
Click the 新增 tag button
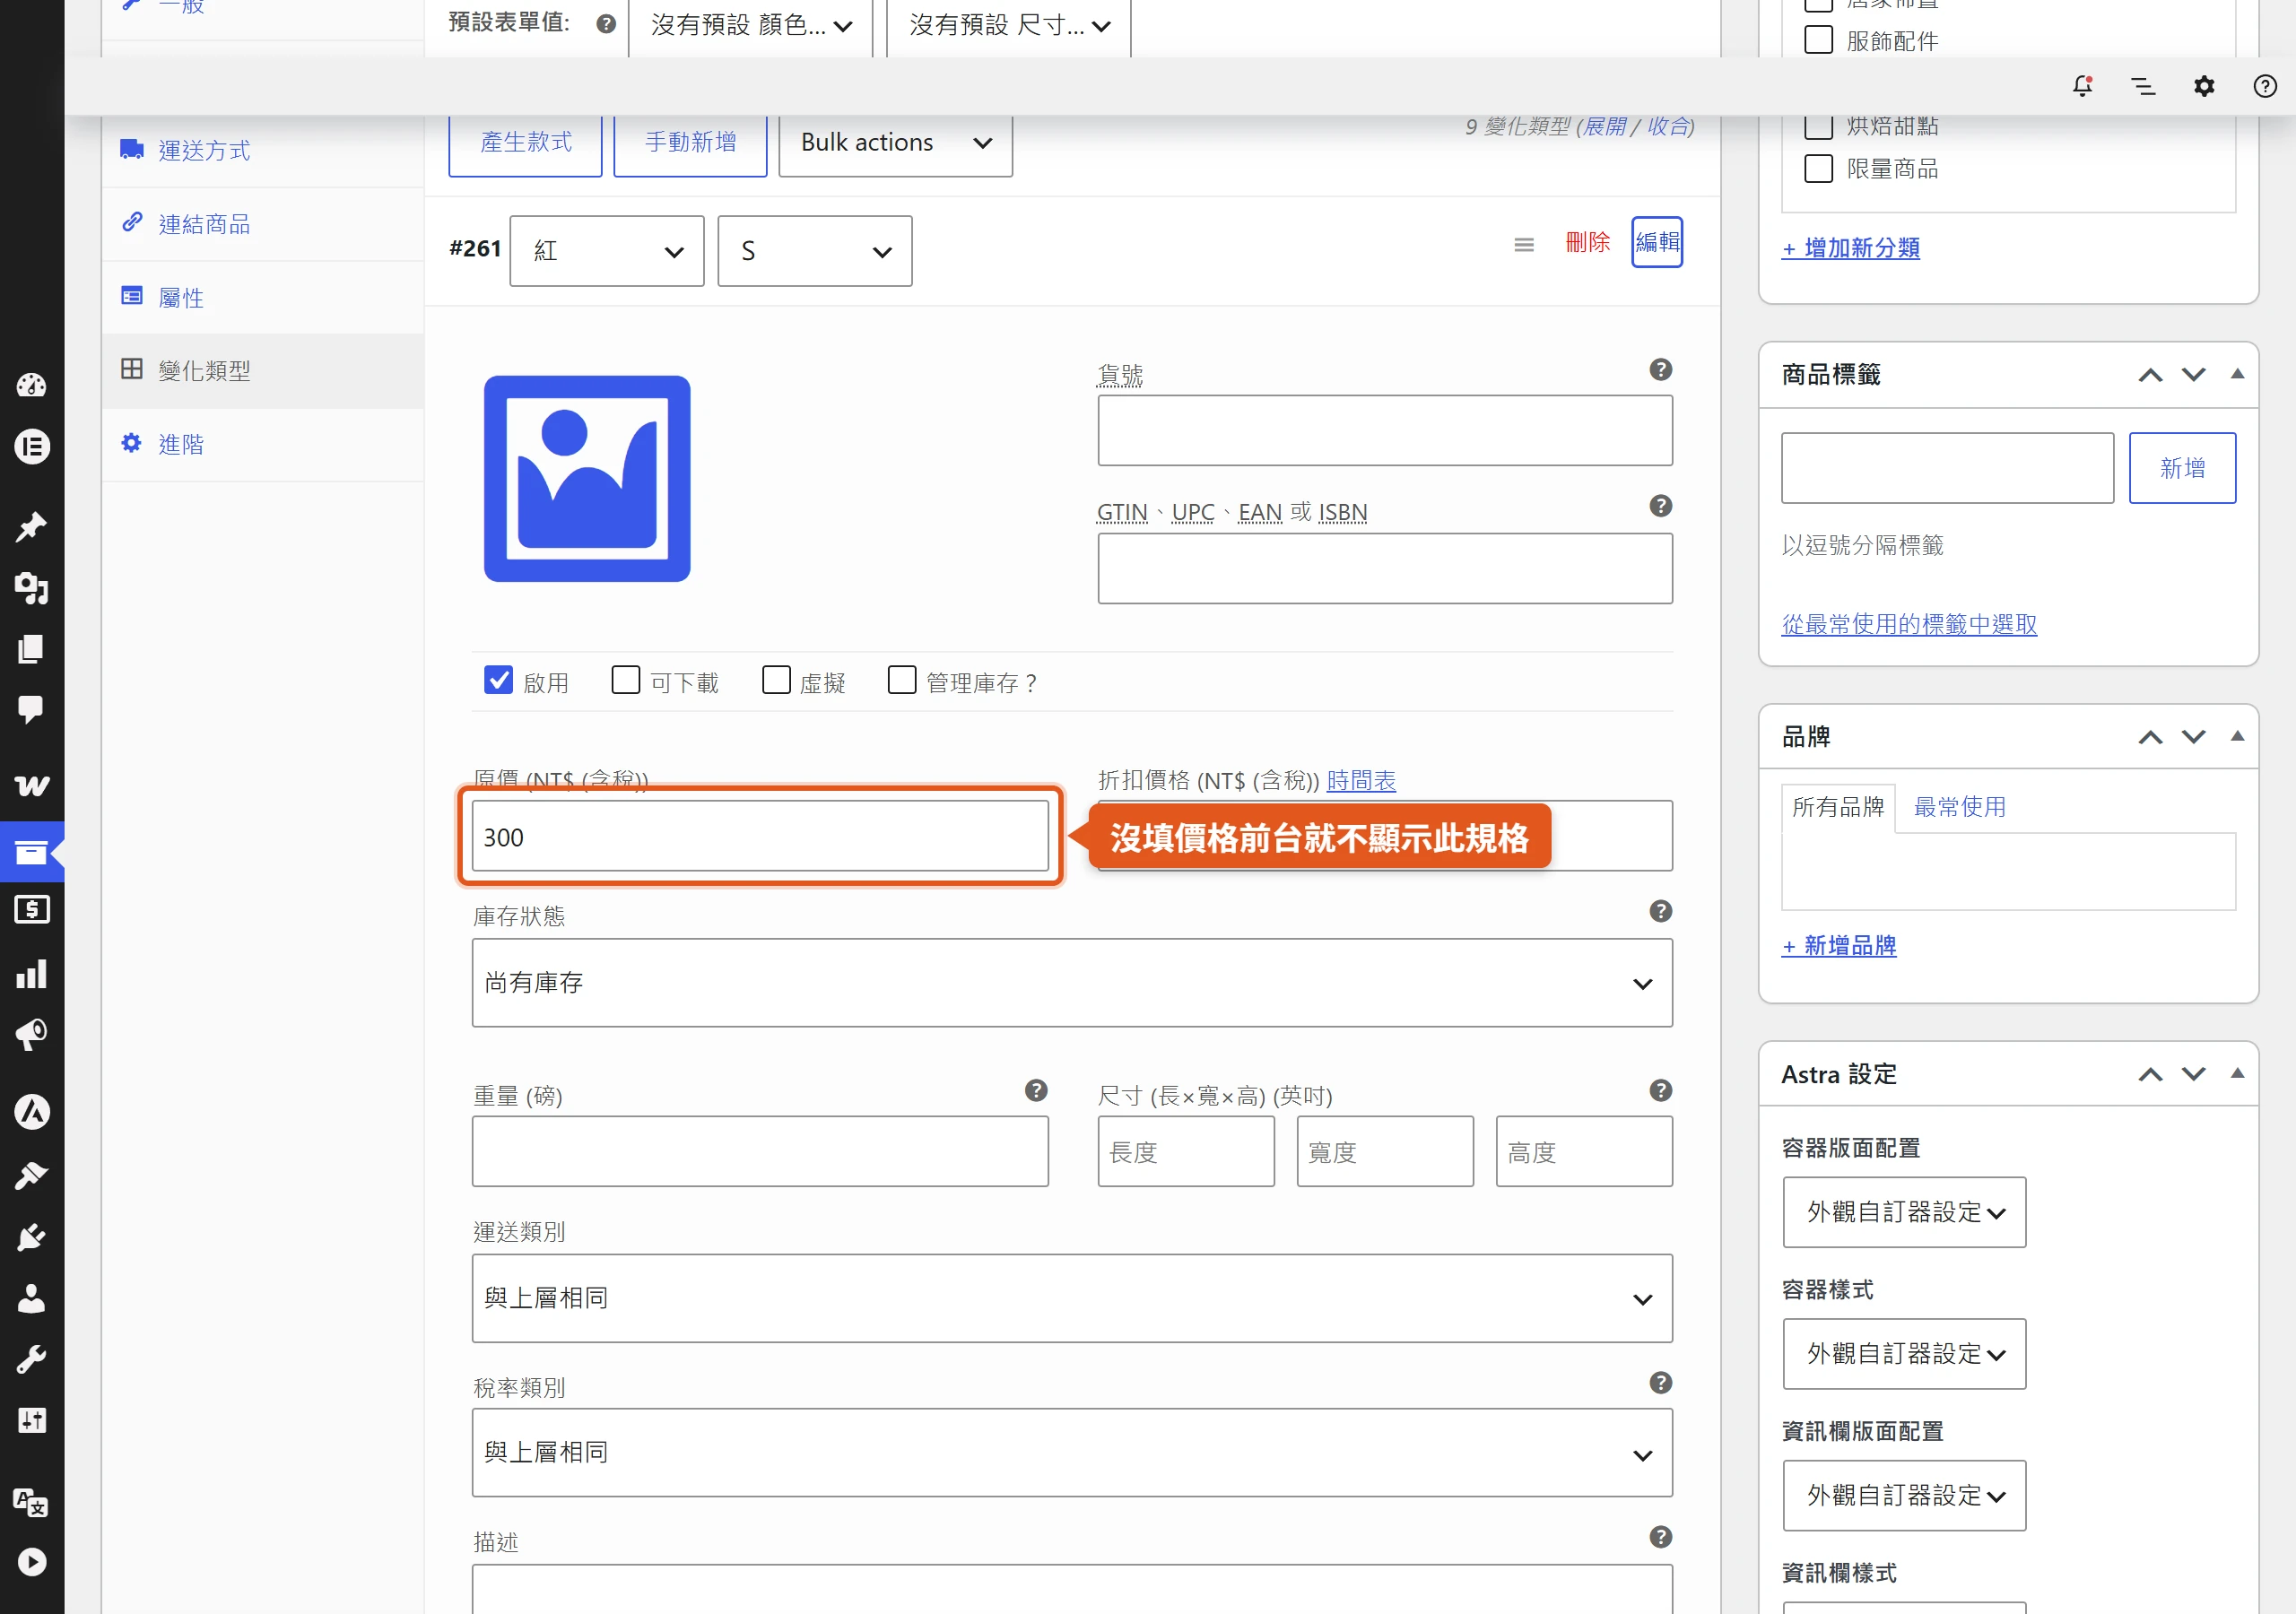point(2182,468)
